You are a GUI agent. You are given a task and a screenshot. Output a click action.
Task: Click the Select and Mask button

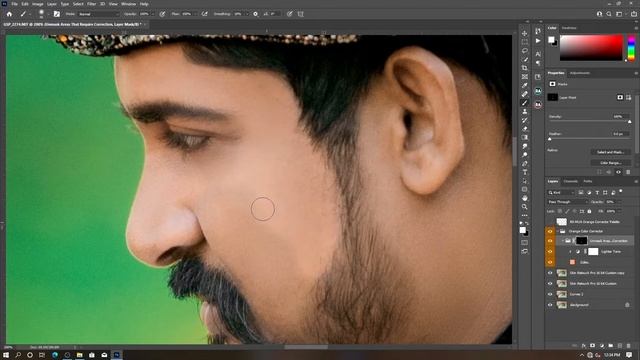[x=610, y=152]
